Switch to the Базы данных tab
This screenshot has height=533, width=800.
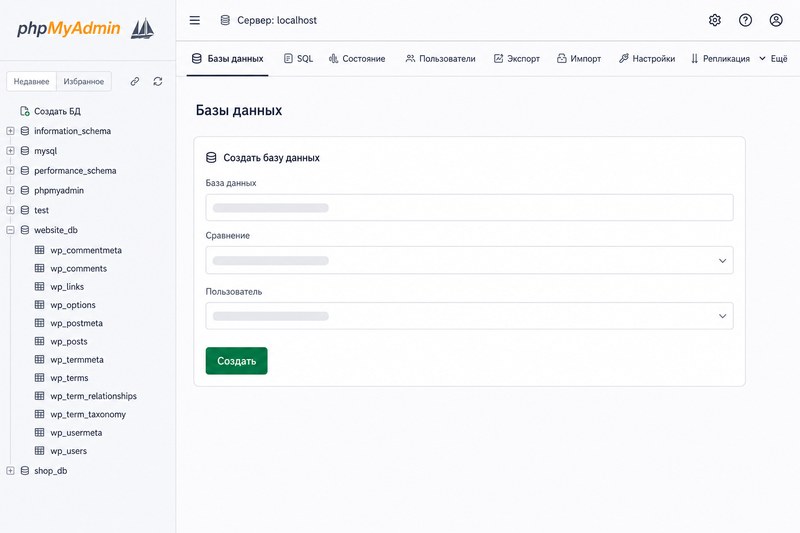(x=228, y=59)
